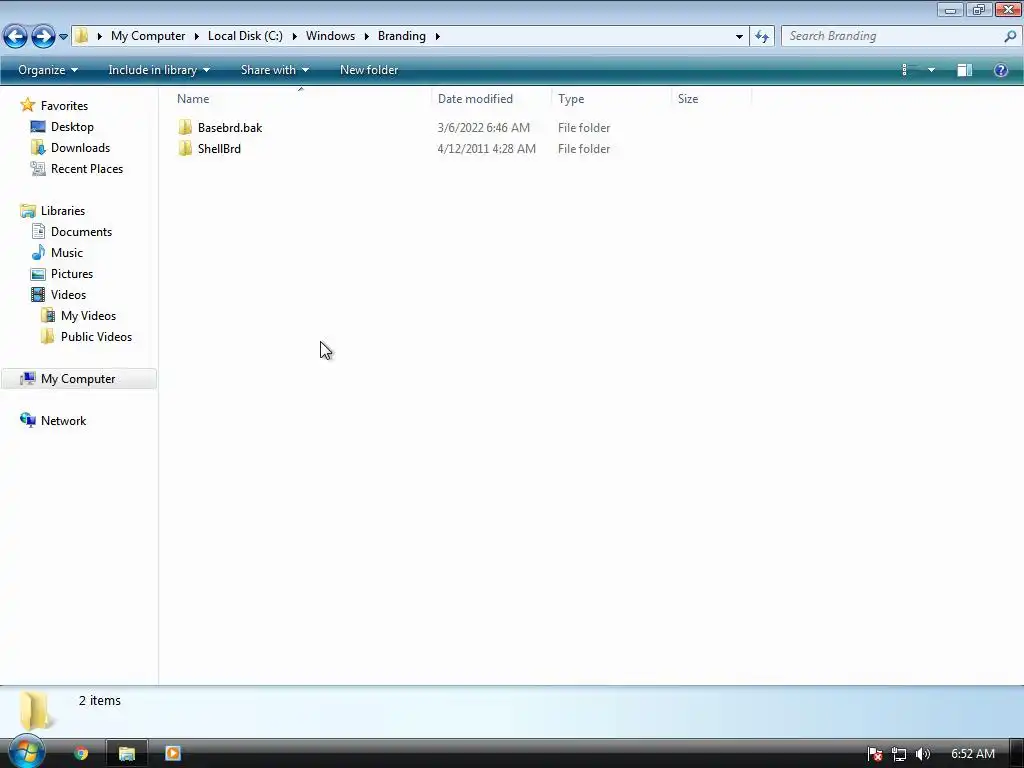Screen dimensions: 1024x768
Task: Click the folder icon in the address bar
Action: (81, 36)
